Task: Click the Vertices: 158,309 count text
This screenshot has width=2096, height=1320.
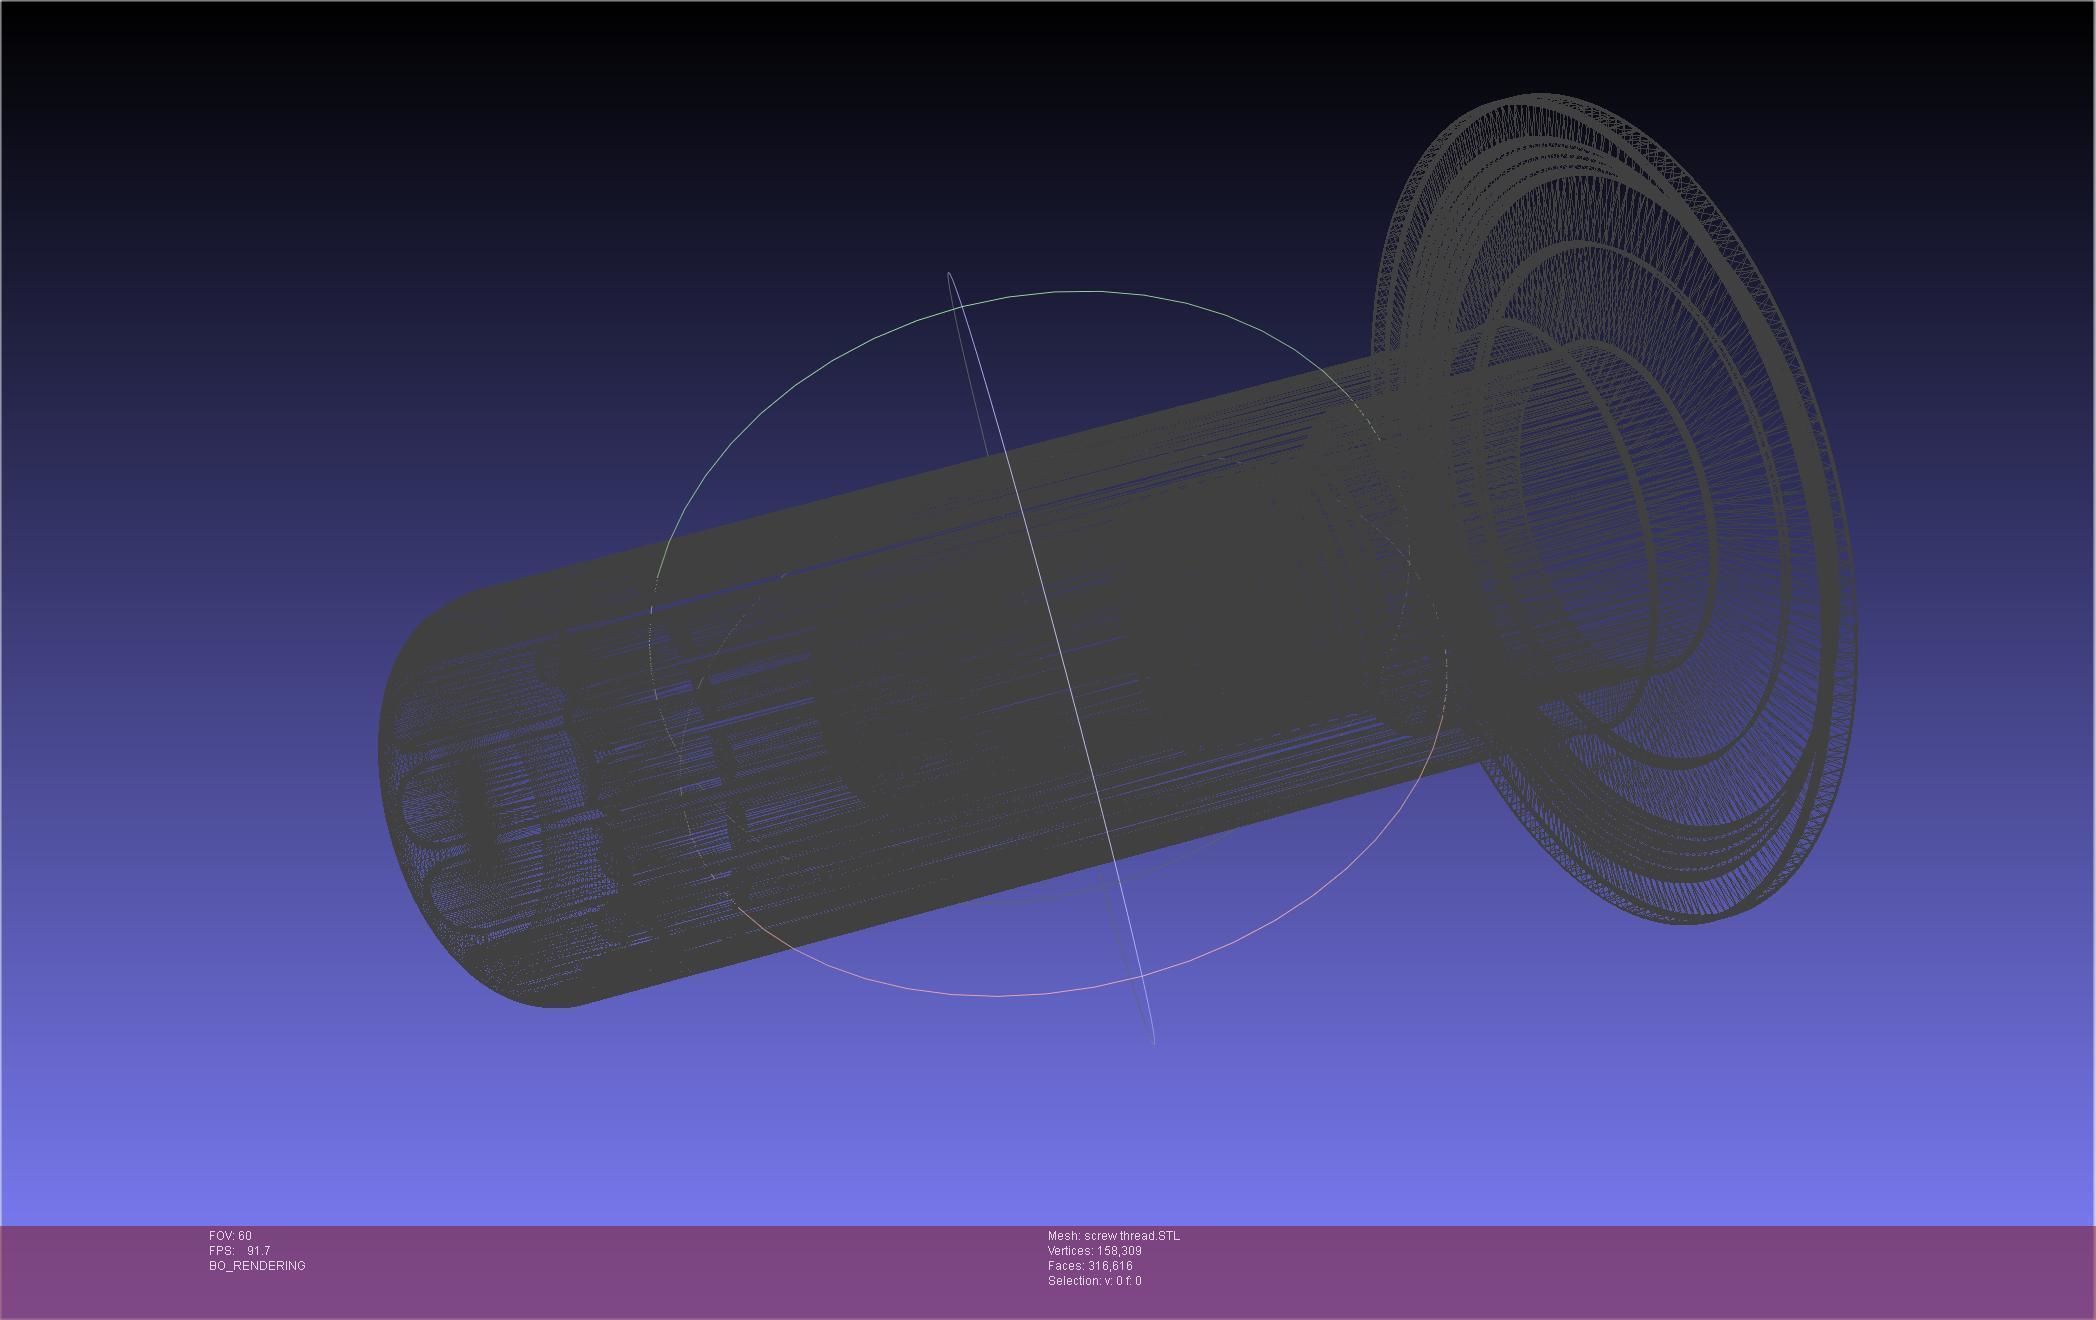Action: pos(1094,1250)
